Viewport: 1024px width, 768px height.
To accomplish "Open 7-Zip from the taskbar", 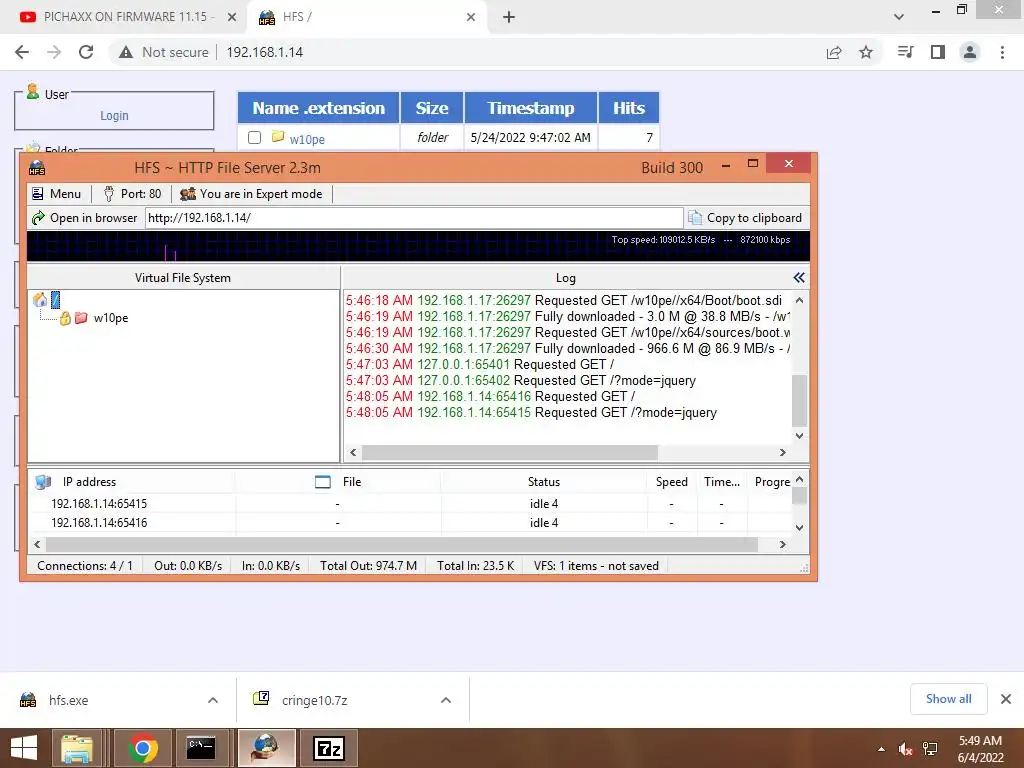I will tap(329, 748).
